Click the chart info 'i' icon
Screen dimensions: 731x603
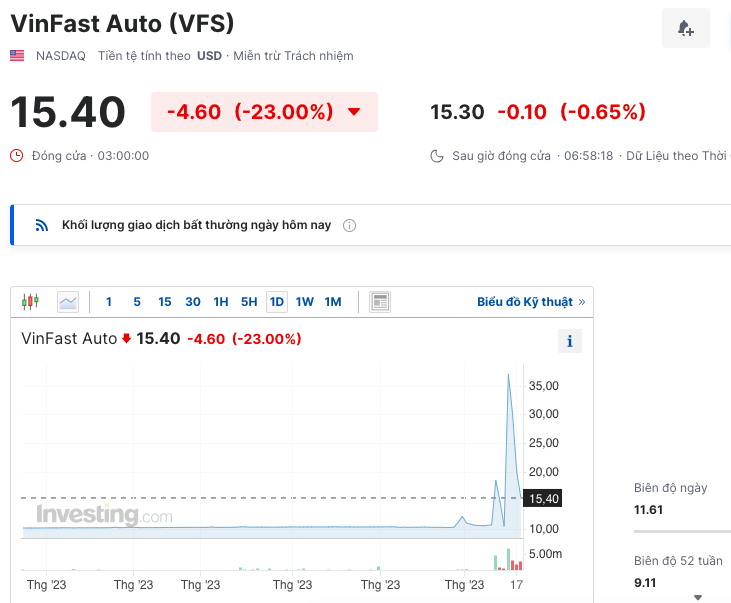[x=569, y=341]
